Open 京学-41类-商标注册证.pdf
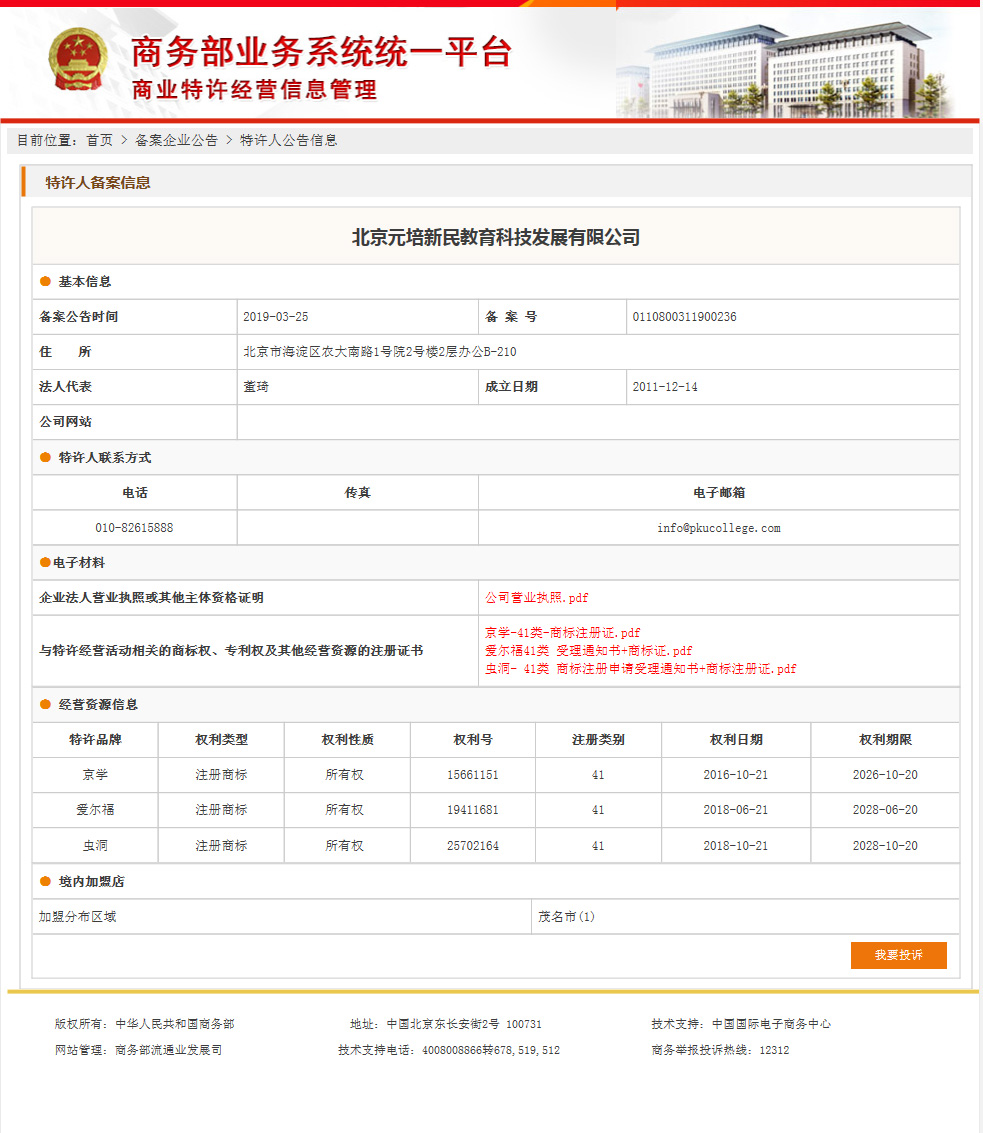The height and width of the screenshot is (1133, 983). click(562, 633)
